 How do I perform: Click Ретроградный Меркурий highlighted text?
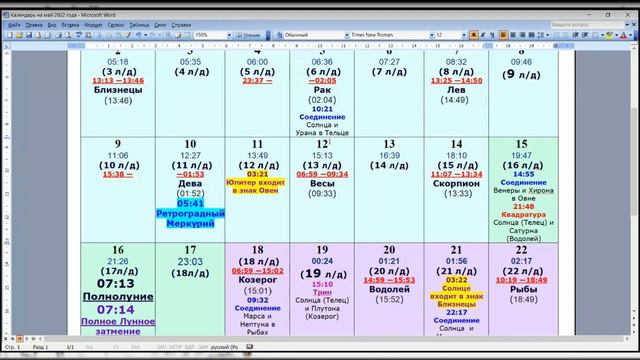(x=190, y=218)
